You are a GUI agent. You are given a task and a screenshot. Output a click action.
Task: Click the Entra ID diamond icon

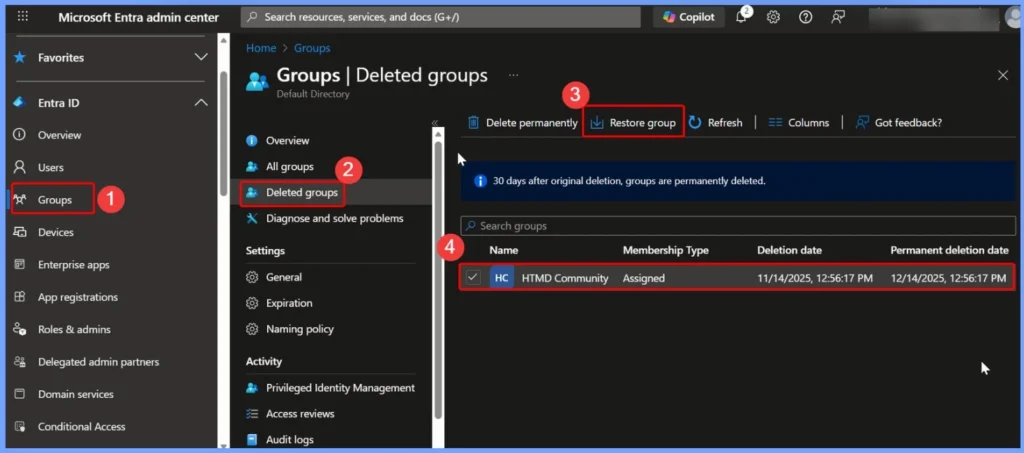coord(20,102)
